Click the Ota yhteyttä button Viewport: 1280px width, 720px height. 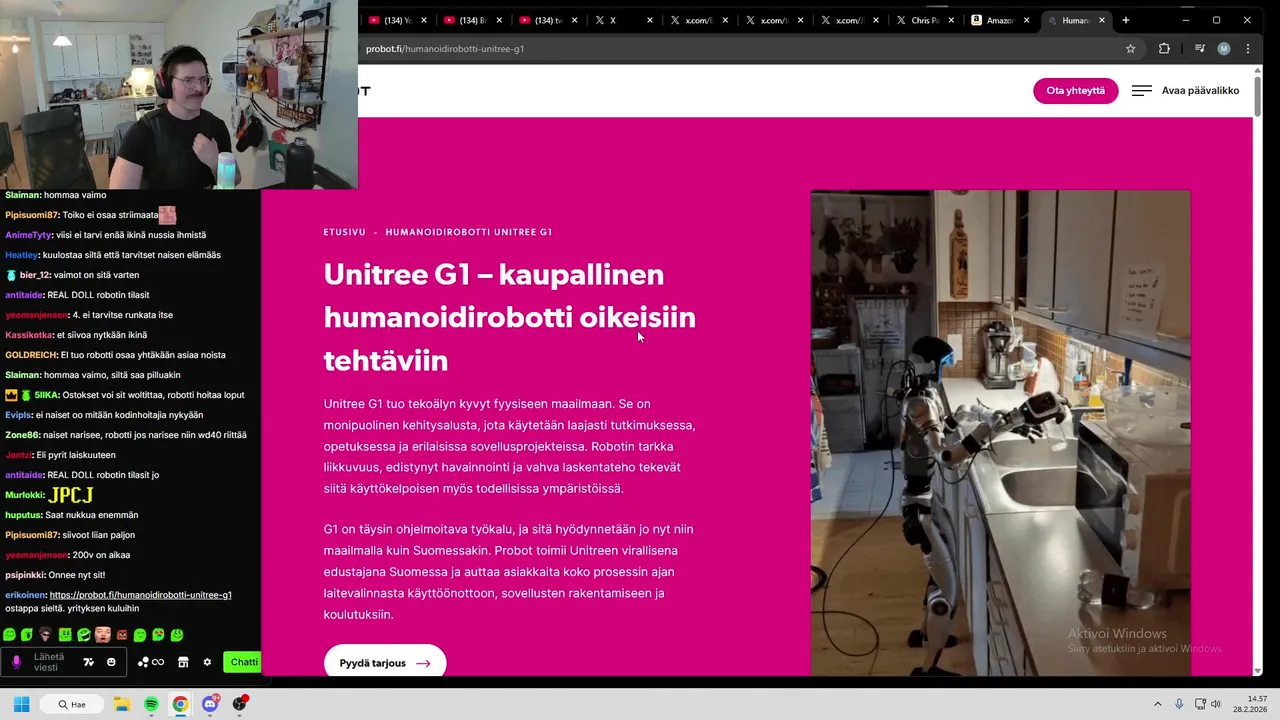coord(1075,90)
